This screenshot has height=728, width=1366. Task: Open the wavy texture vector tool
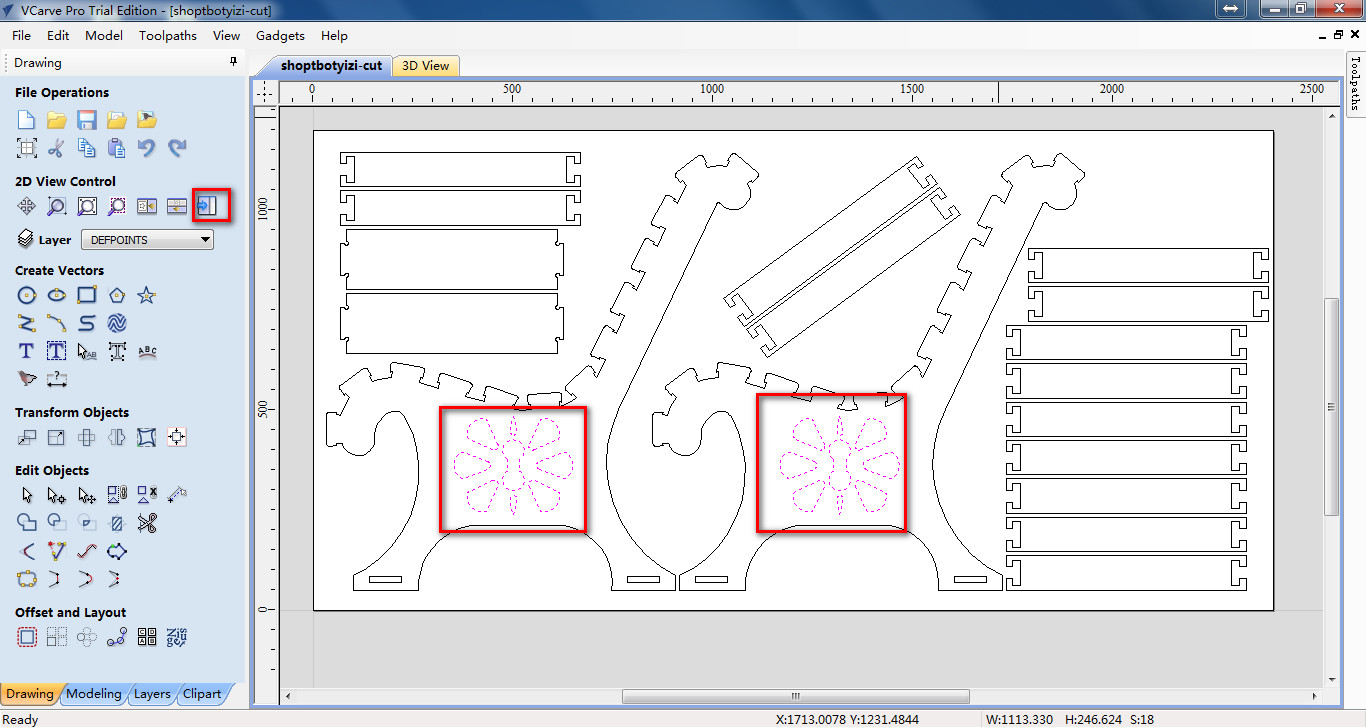pyautogui.click(x=117, y=323)
